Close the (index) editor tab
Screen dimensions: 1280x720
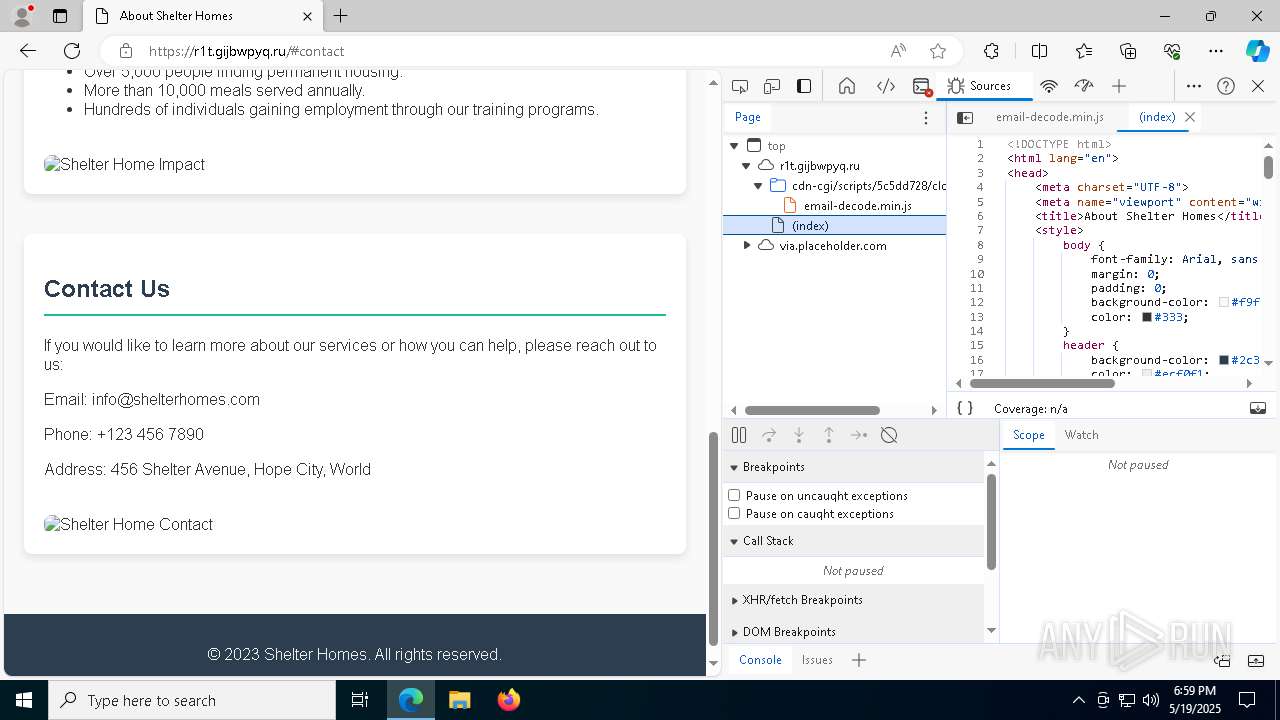pos(1190,117)
